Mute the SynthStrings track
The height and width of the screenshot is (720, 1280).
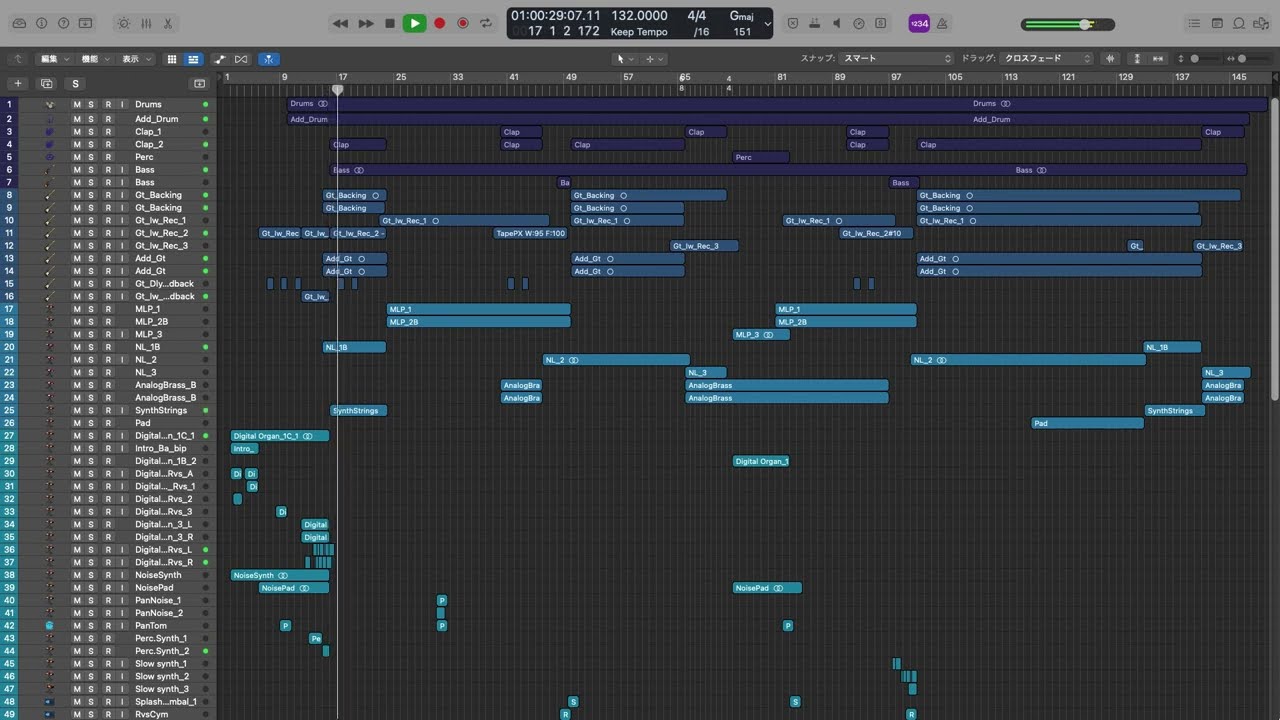pyautogui.click(x=77, y=411)
